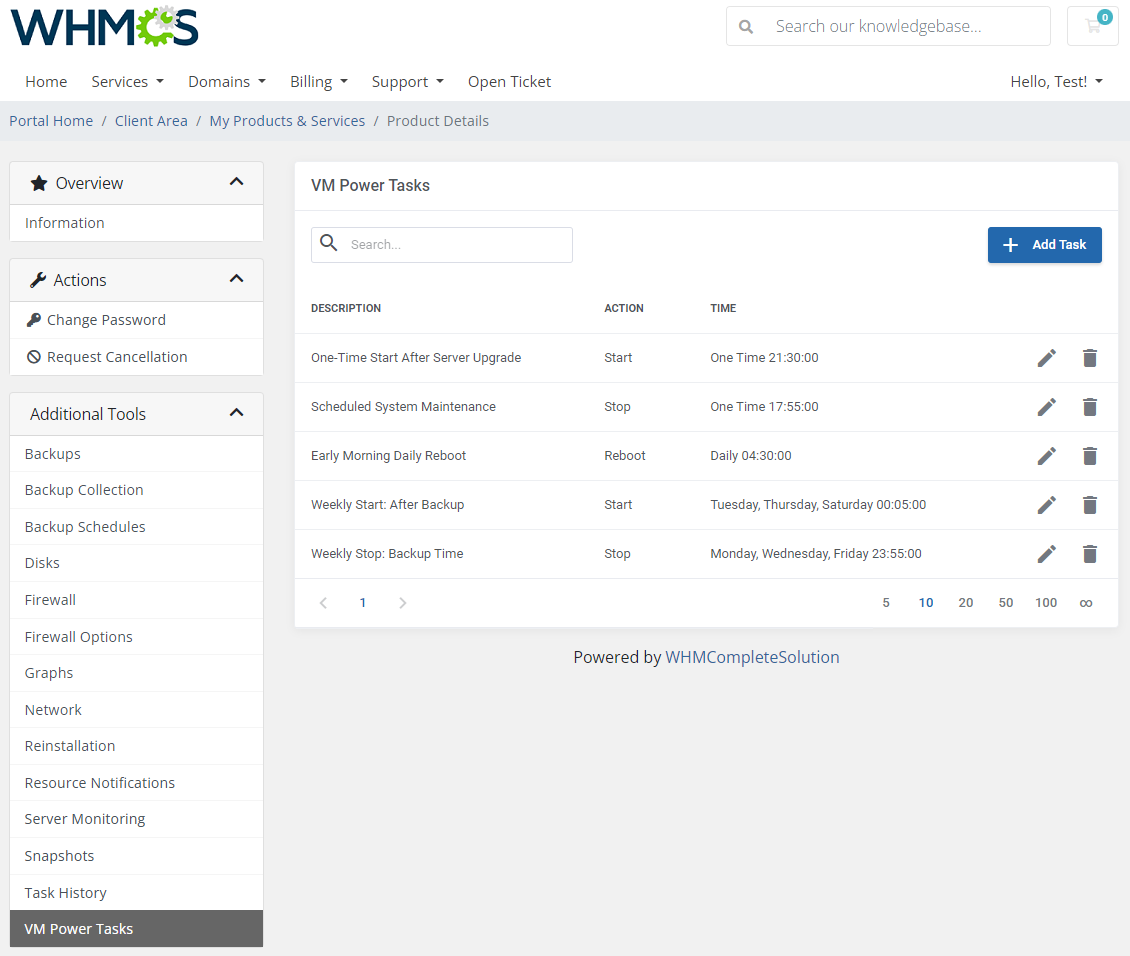This screenshot has height=956, width=1130.
Task: Follow the Client Area breadcrumb link
Action: (151, 121)
